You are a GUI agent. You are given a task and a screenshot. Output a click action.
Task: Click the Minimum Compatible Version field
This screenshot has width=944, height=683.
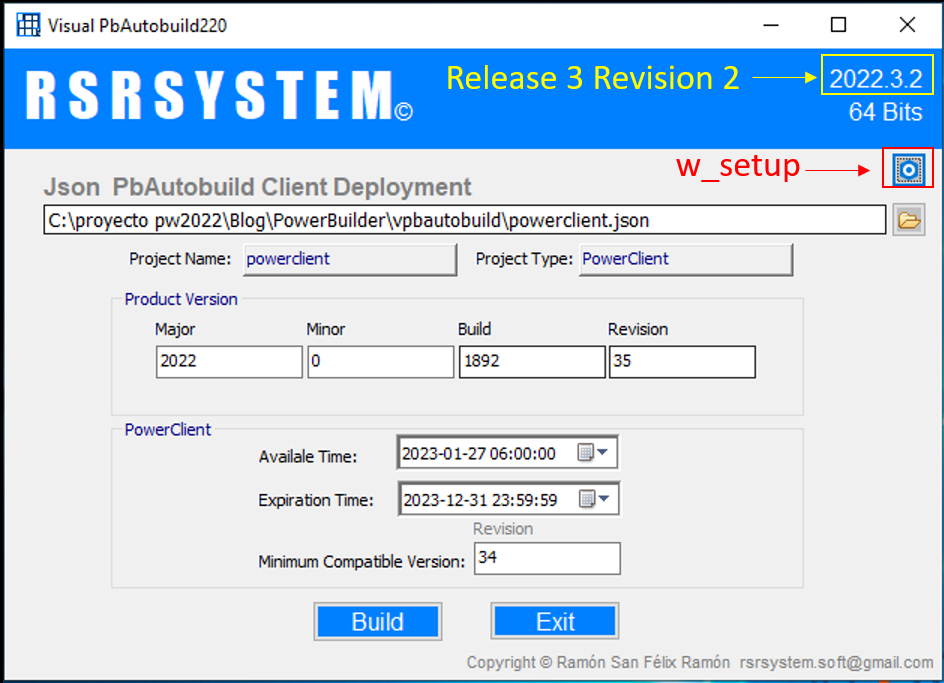547,558
